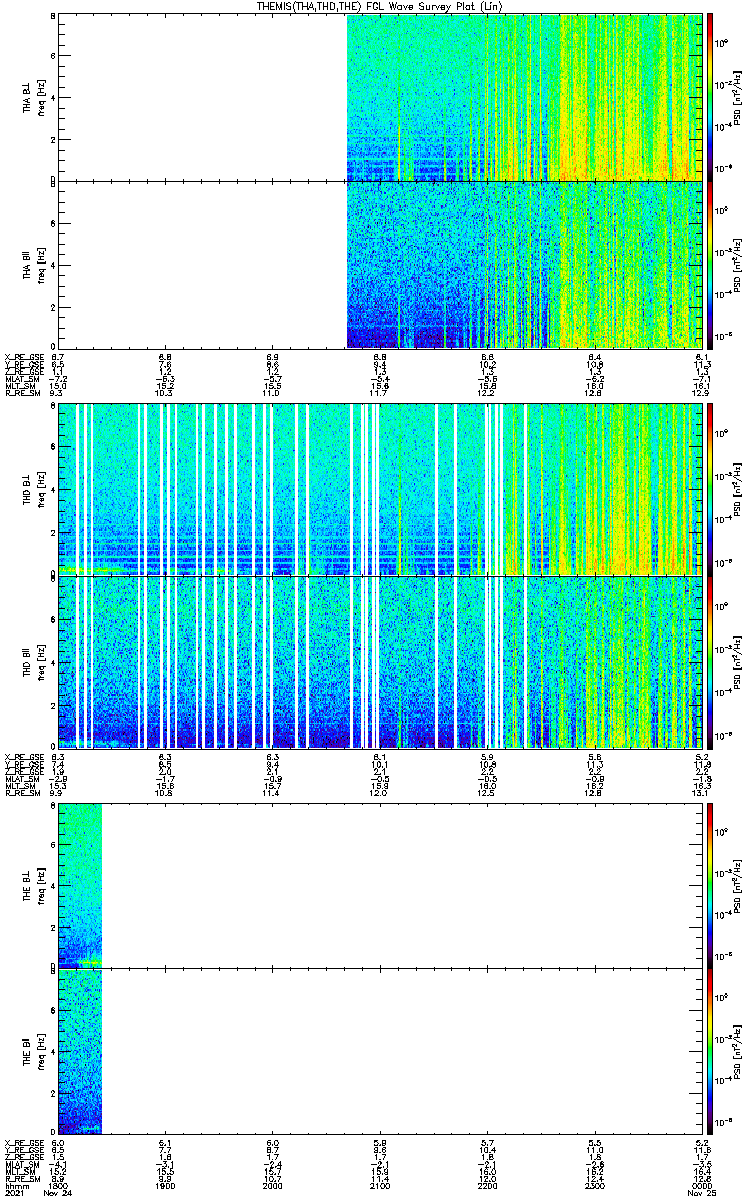Click the PSD color bar beside THD B-parallel

pos(710,661)
